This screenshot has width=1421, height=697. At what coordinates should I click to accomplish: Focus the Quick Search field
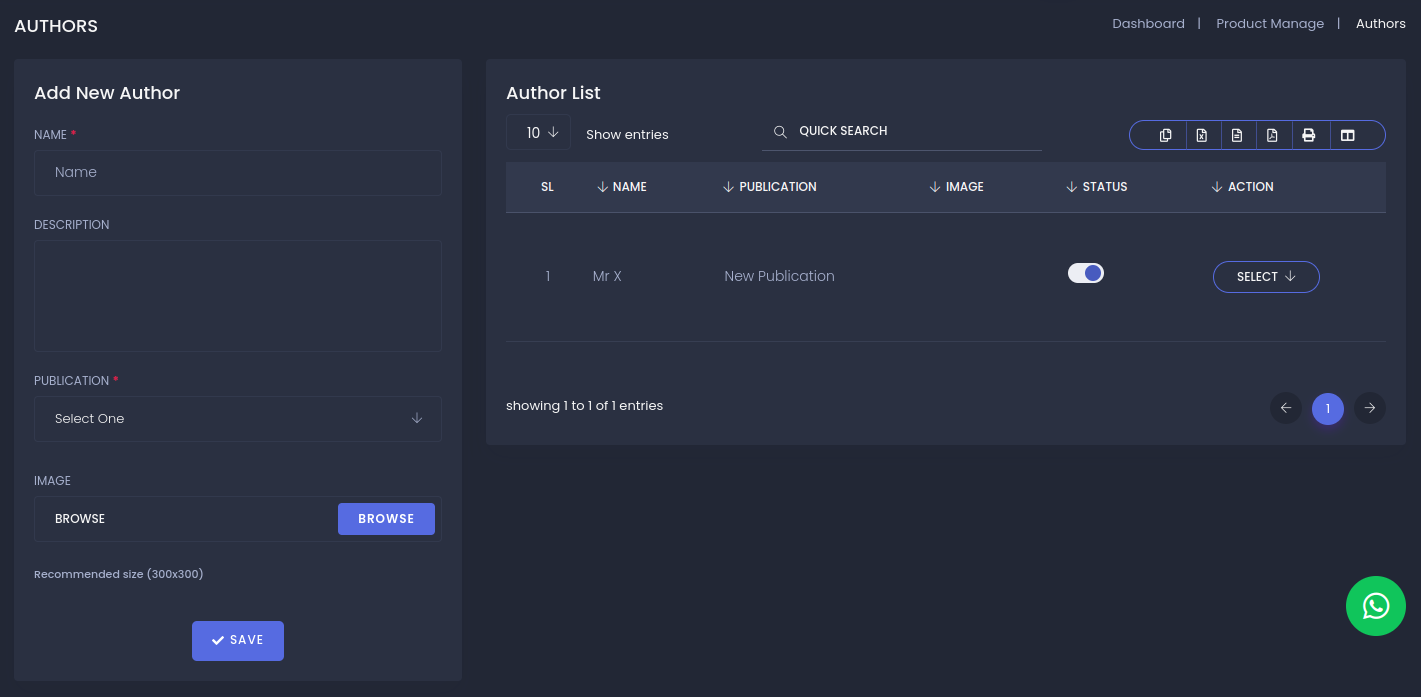pyautogui.click(x=902, y=131)
